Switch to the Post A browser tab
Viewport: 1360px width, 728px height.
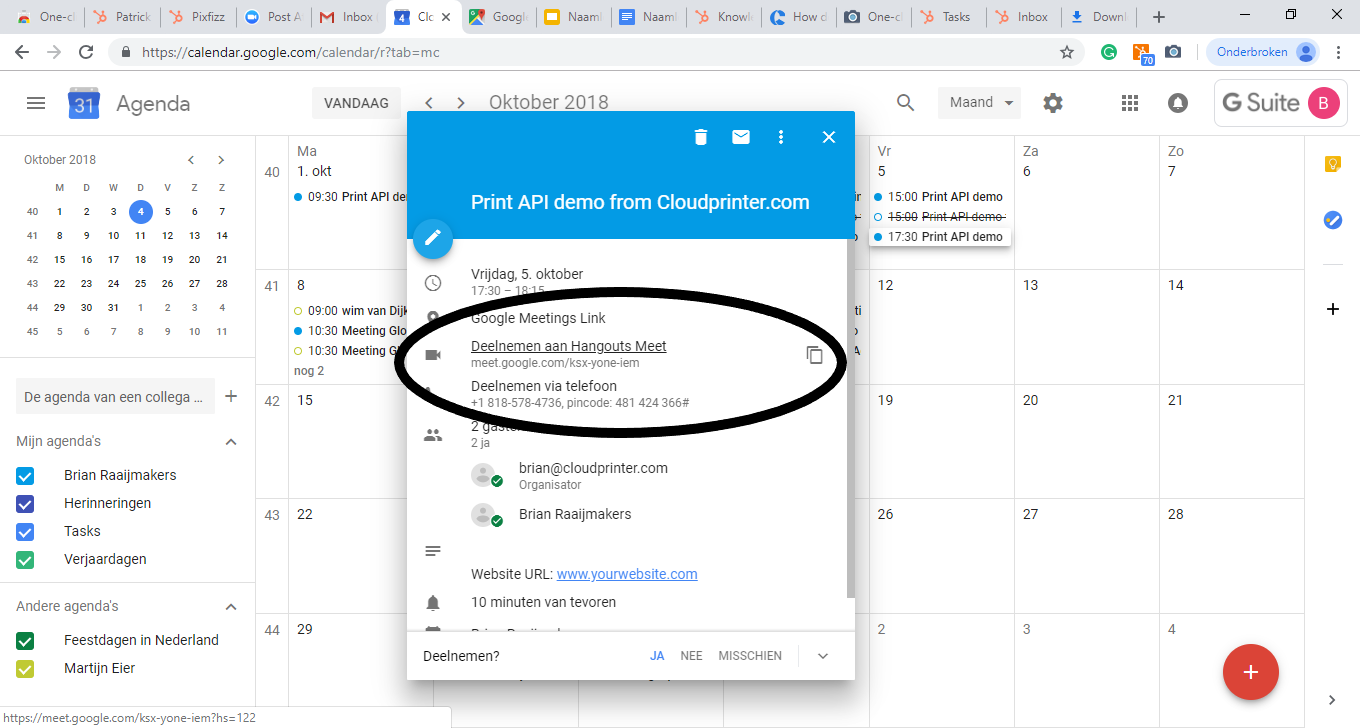click(x=273, y=17)
